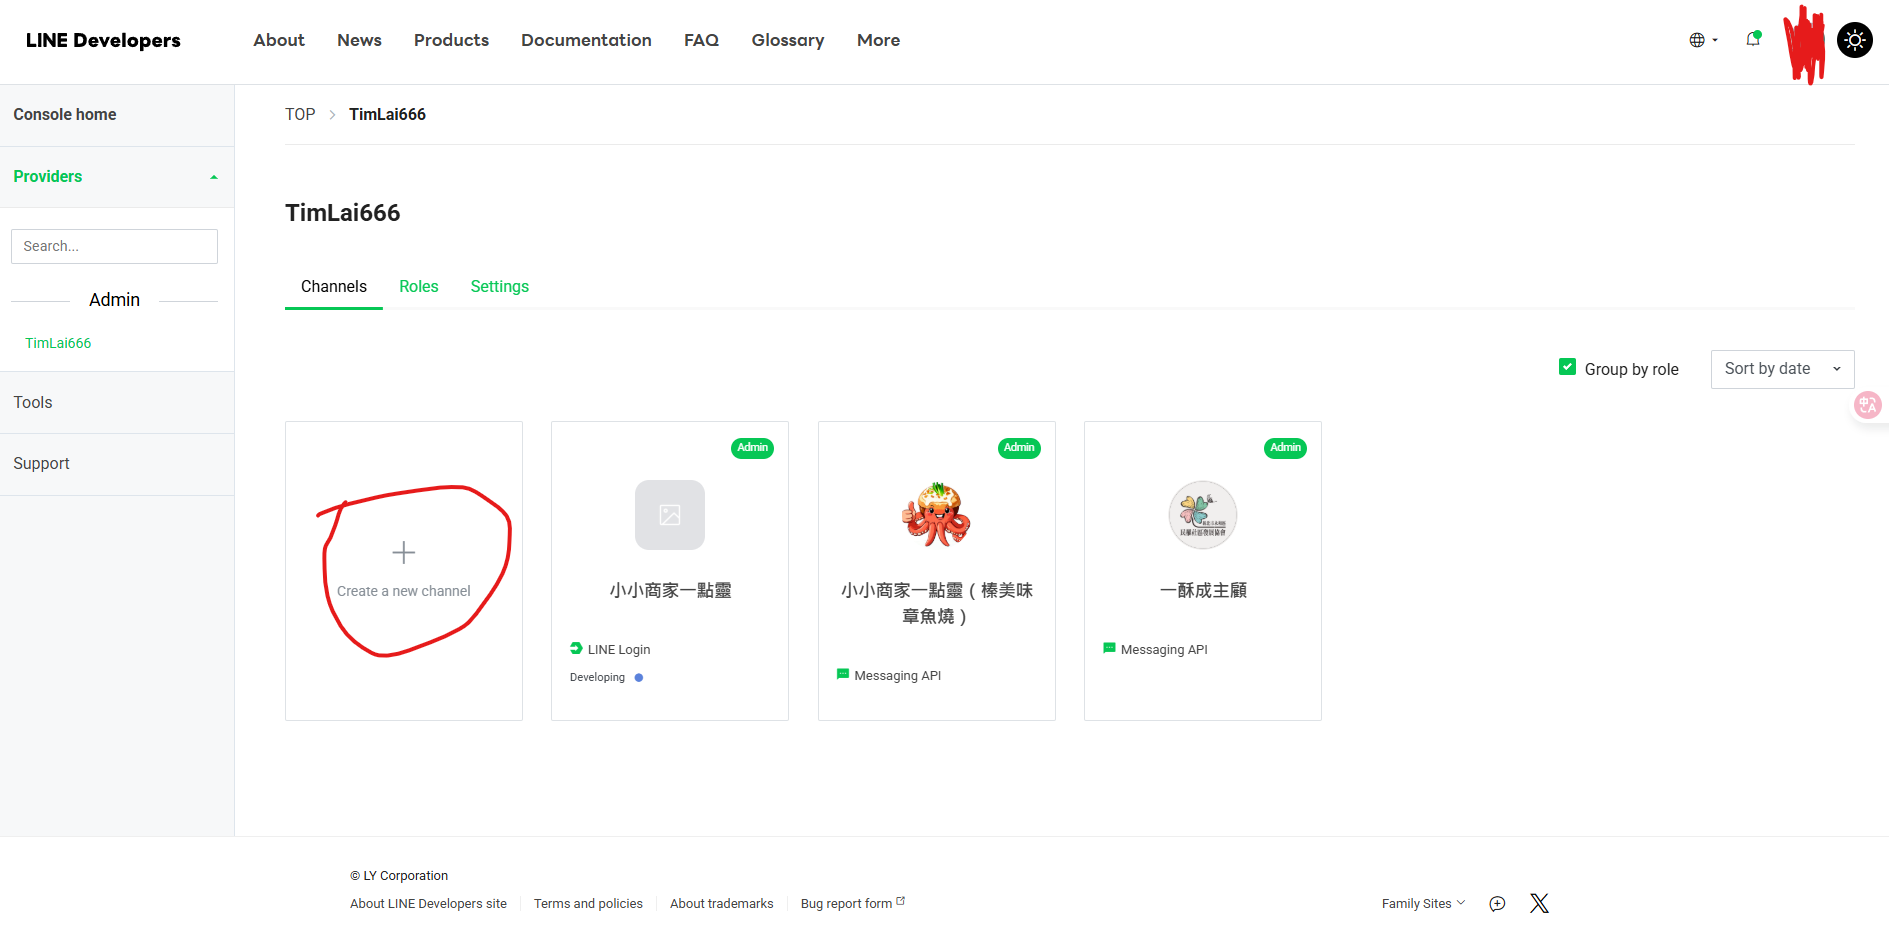Open the Sort by date dropdown
This screenshot has height=933, width=1889.
point(1781,369)
